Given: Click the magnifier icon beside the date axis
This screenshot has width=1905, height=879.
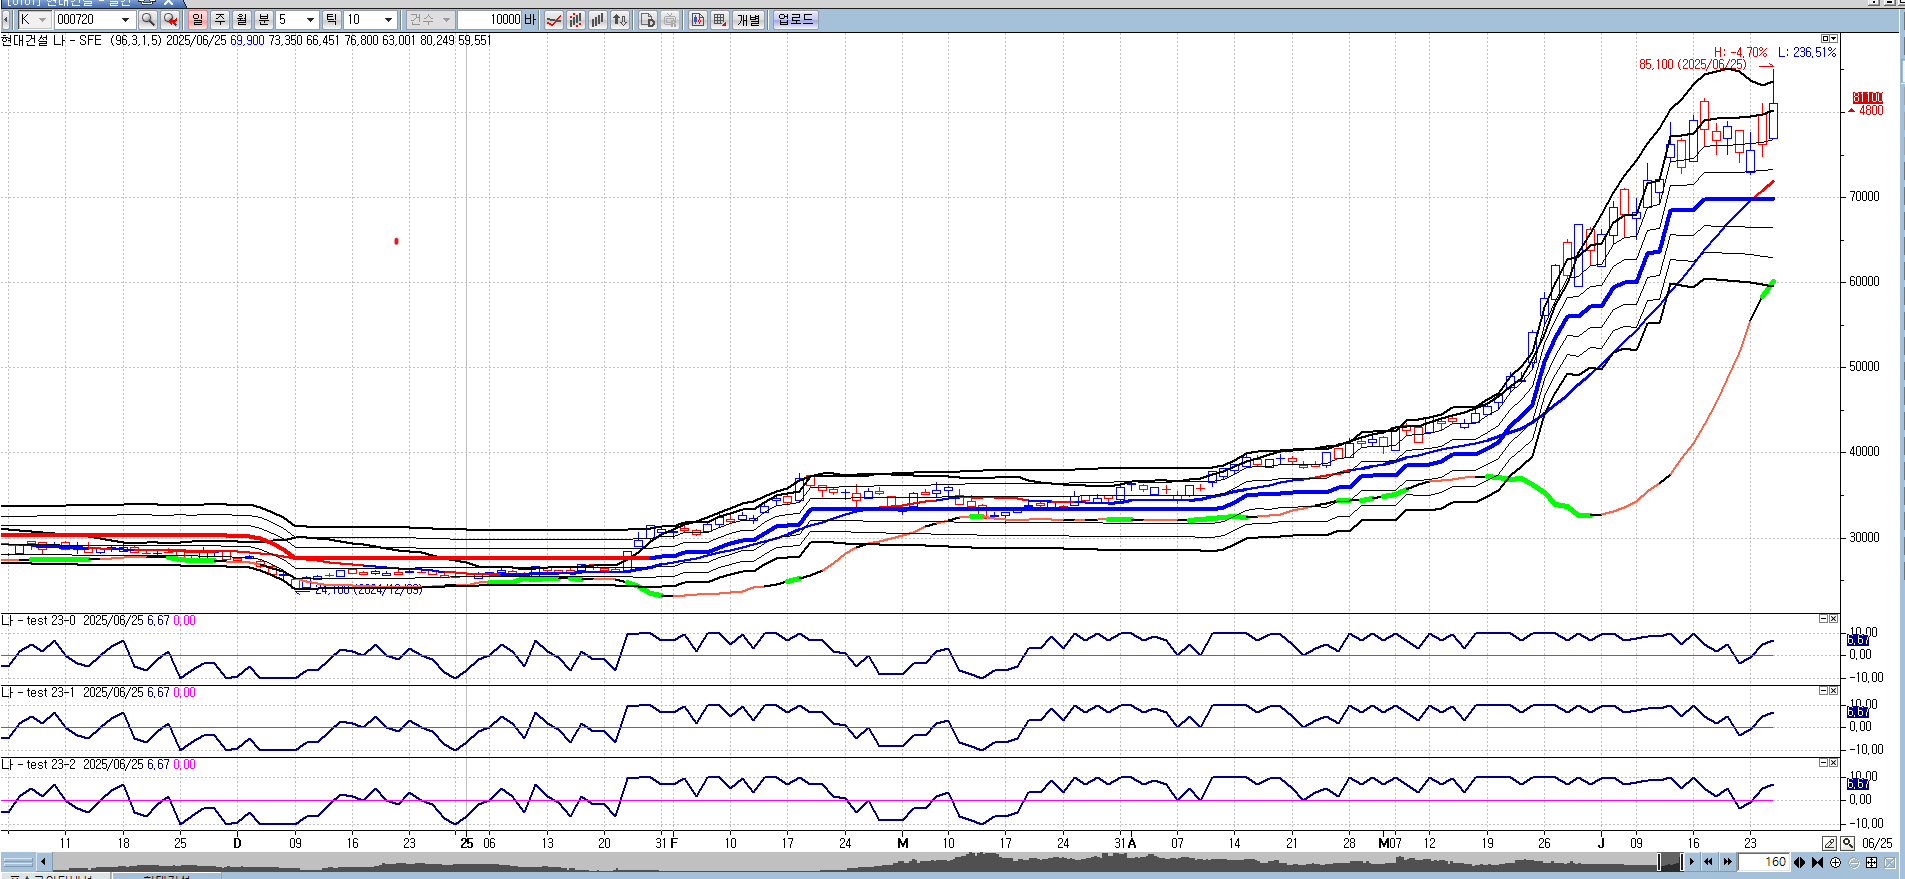Looking at the screenshot, I should point(1847,844).
